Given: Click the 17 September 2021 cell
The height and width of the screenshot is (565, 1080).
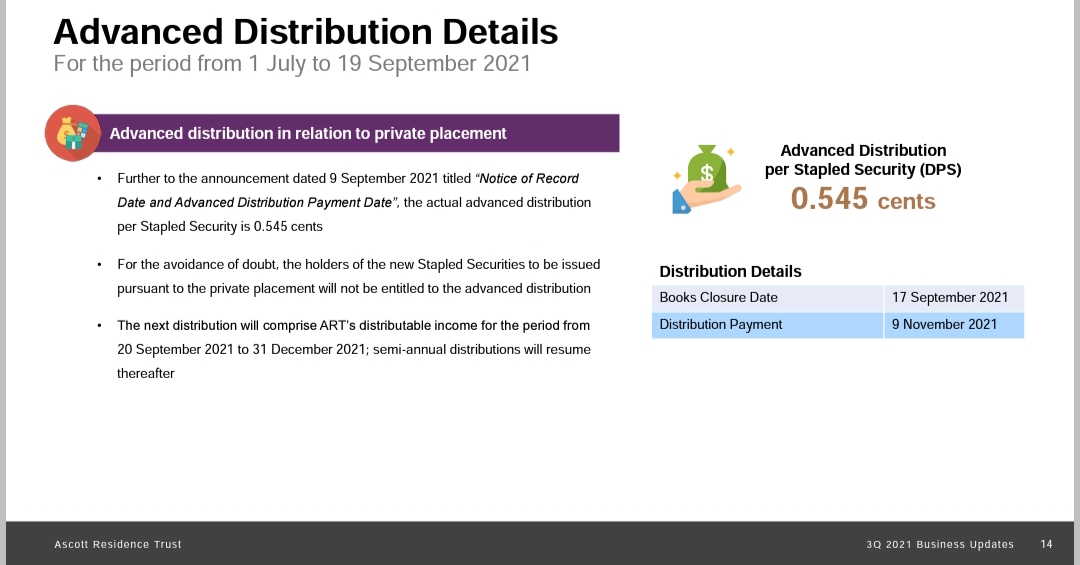Looking at the screenshot, I should tap(954, 298).
